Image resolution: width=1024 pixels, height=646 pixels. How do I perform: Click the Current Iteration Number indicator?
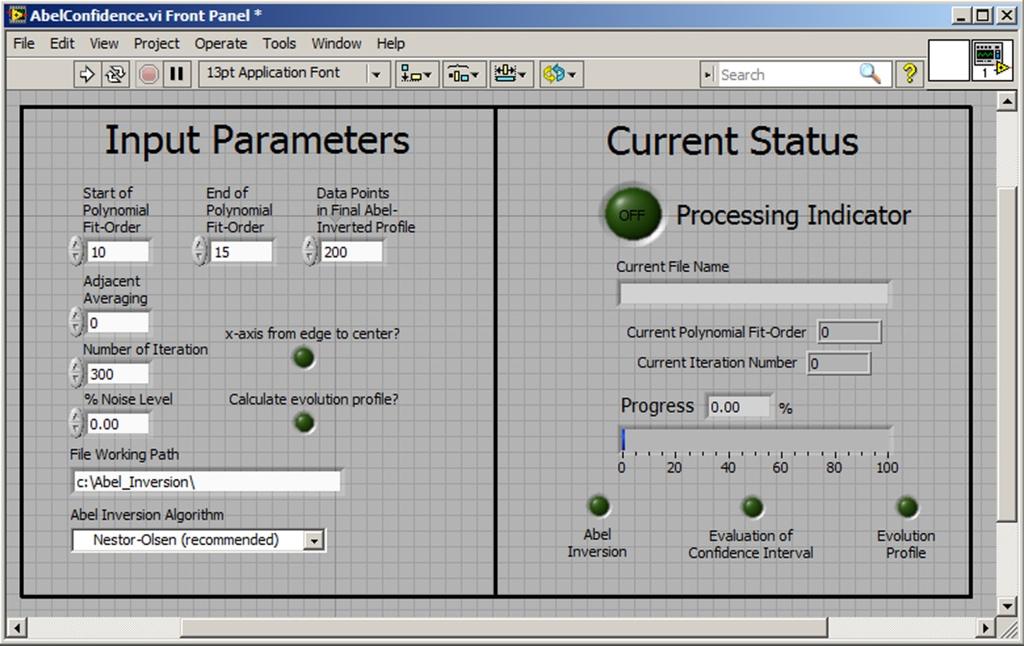point(839,363)
